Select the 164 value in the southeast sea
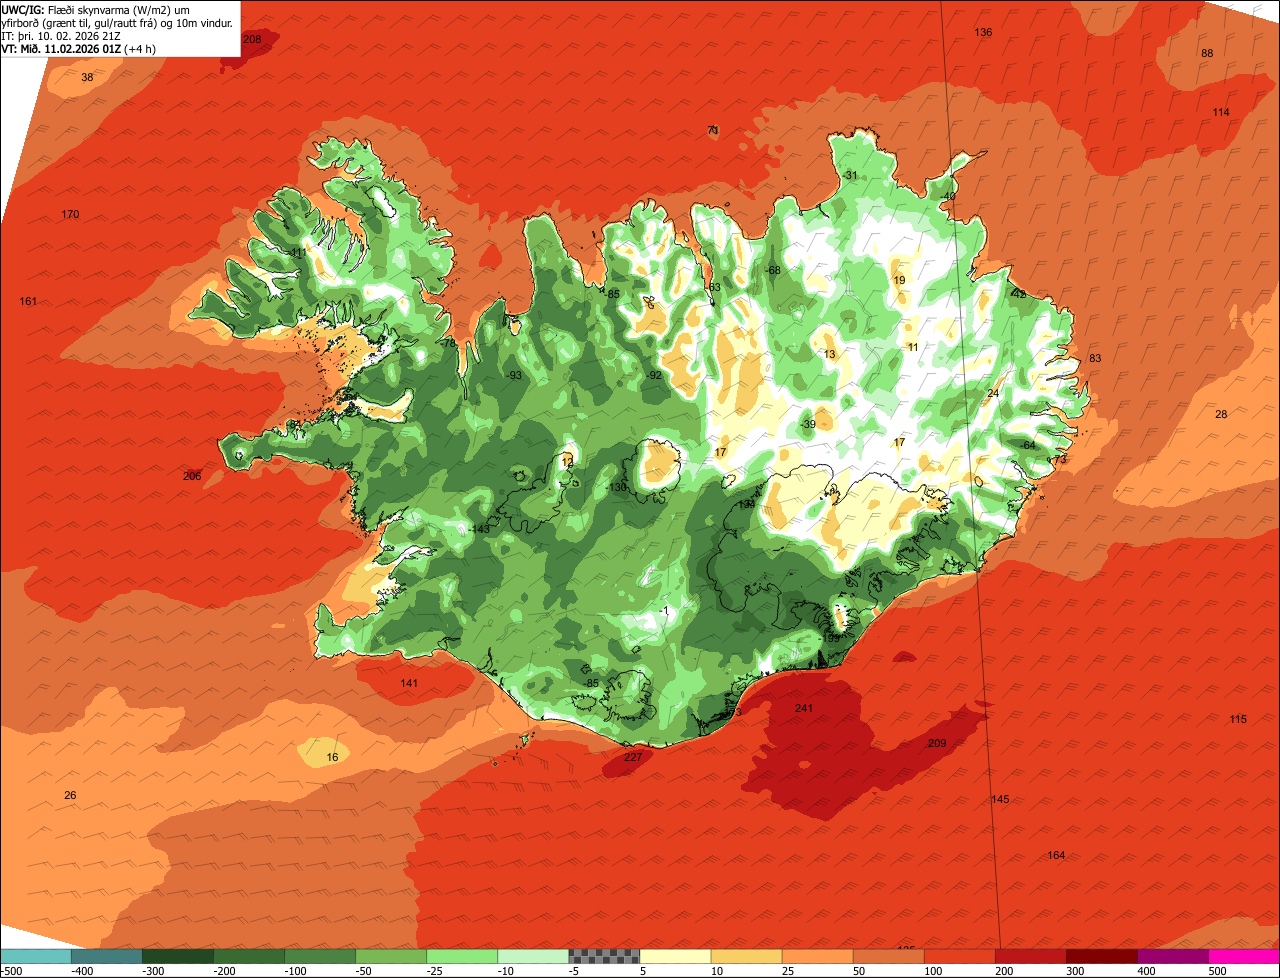 point(1056,855)
